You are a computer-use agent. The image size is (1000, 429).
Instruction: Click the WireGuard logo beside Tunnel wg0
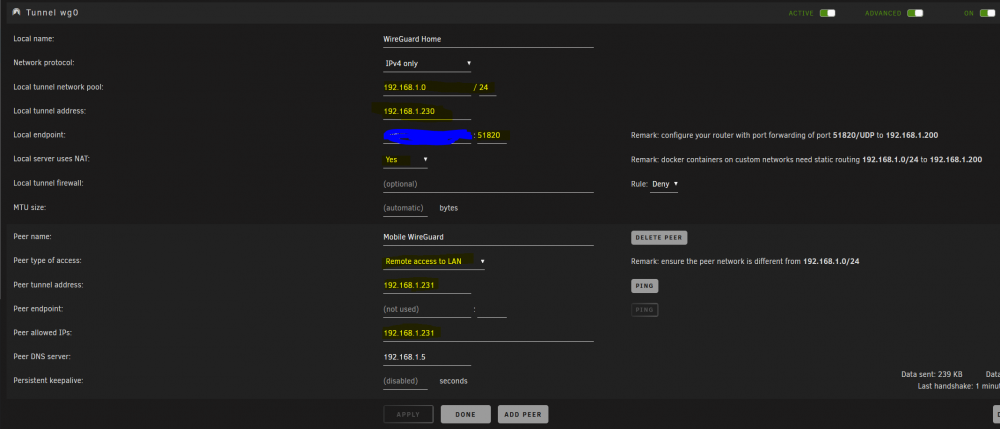17,12
